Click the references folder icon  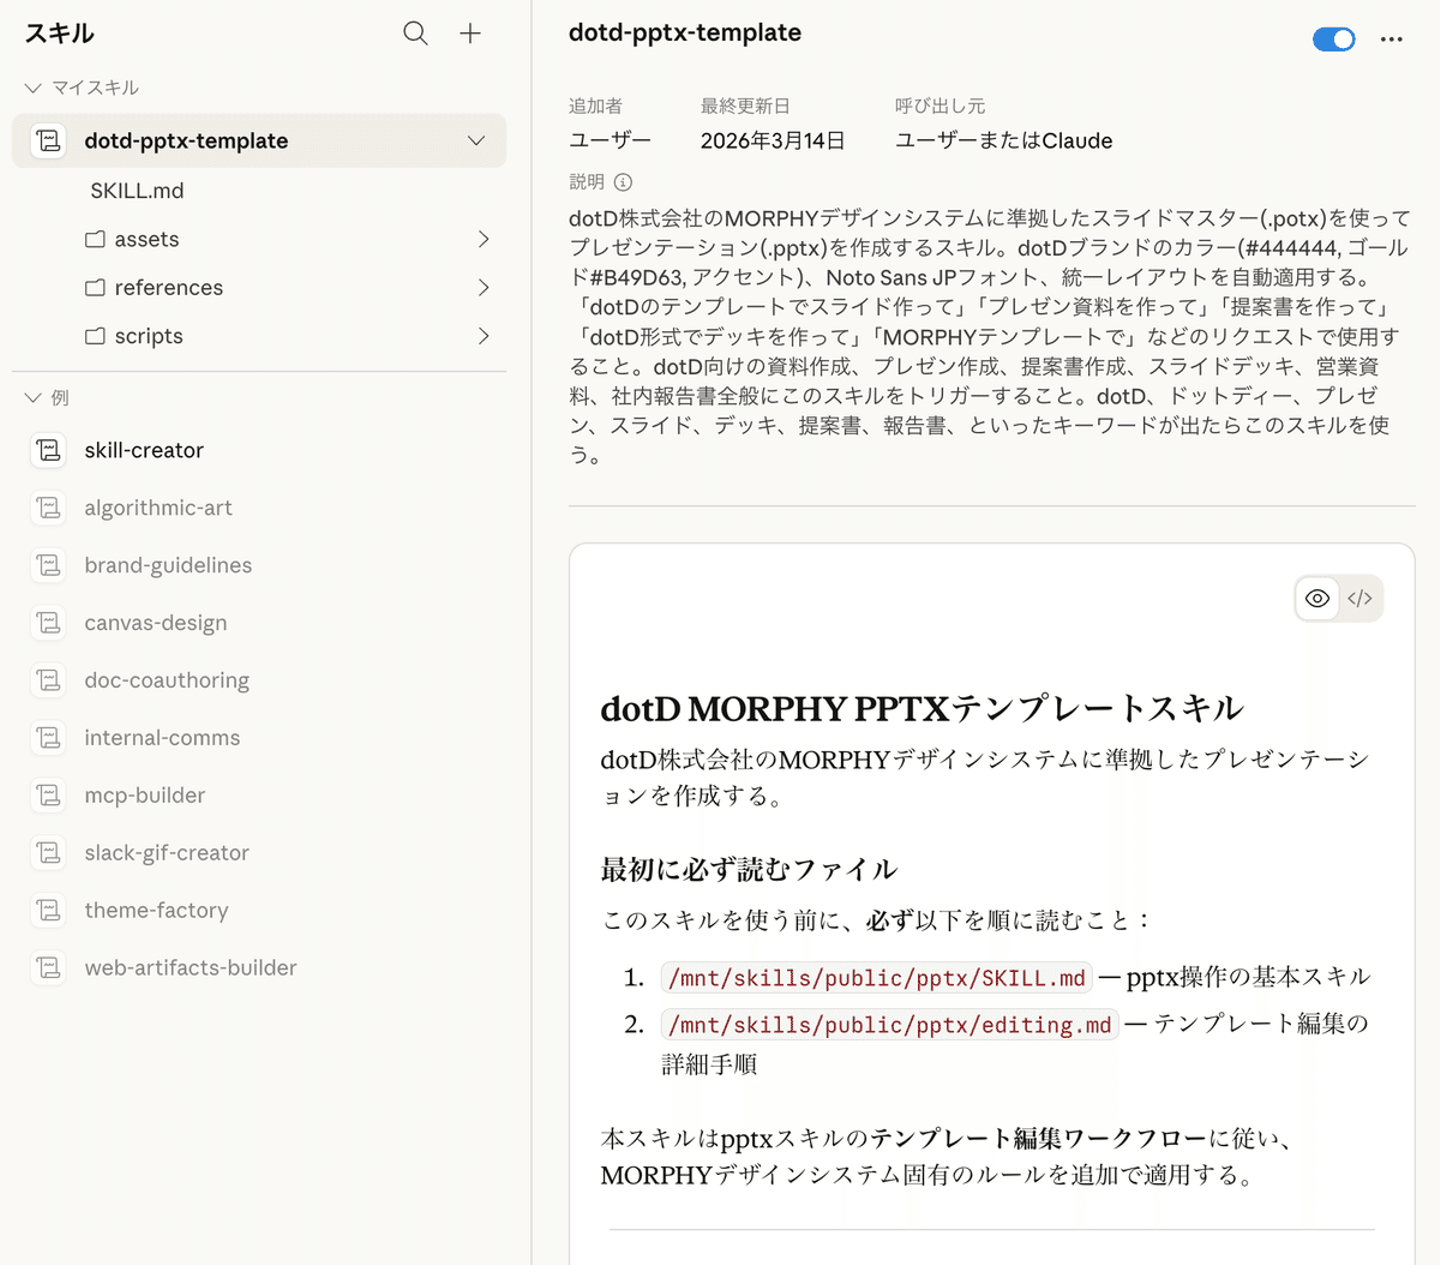[95, 288]
